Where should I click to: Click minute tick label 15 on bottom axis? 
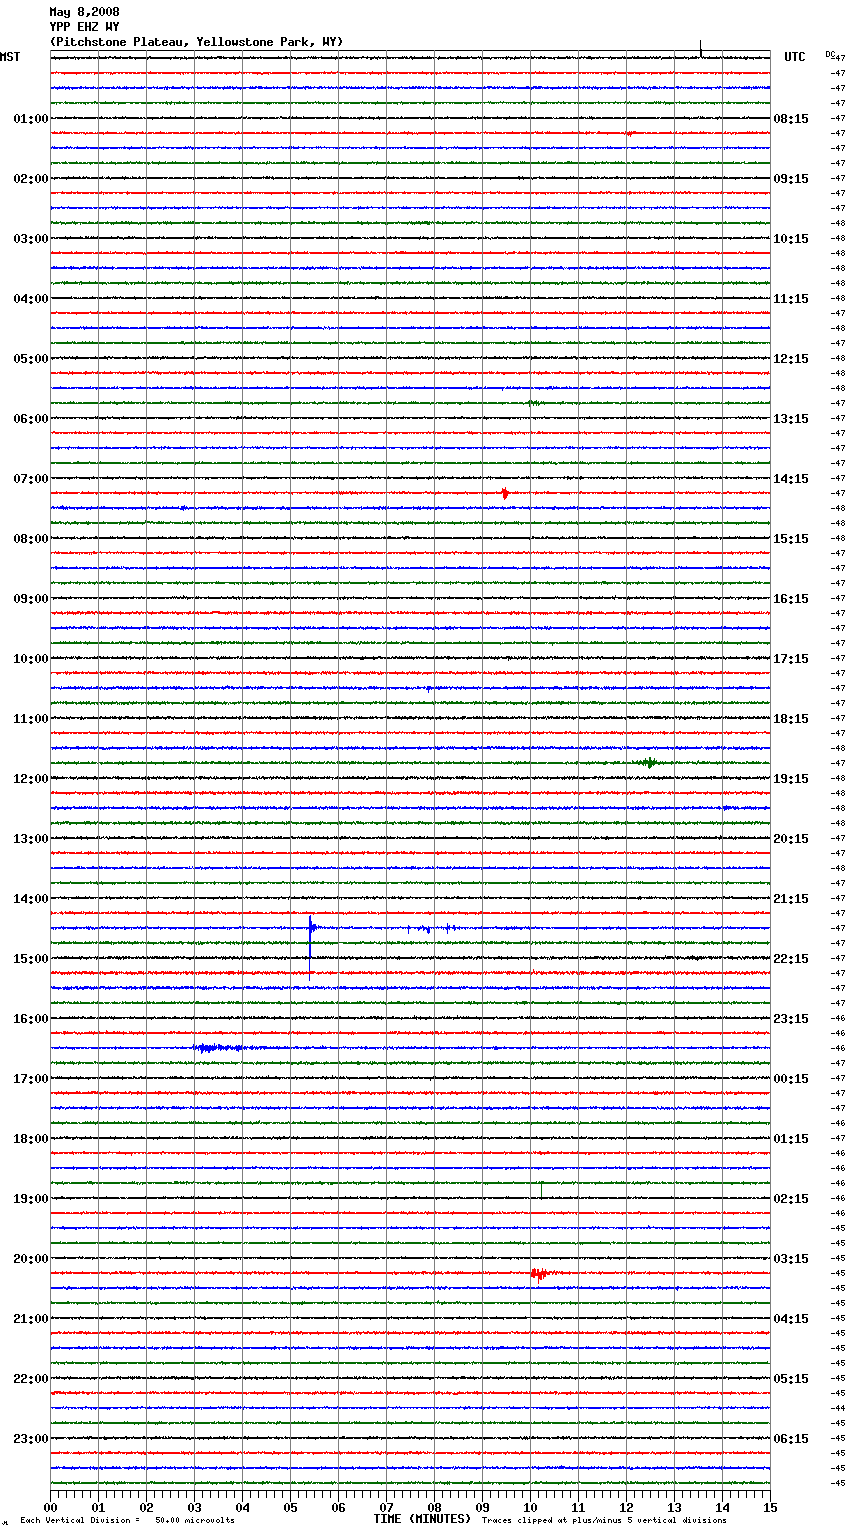[770, 1507]
